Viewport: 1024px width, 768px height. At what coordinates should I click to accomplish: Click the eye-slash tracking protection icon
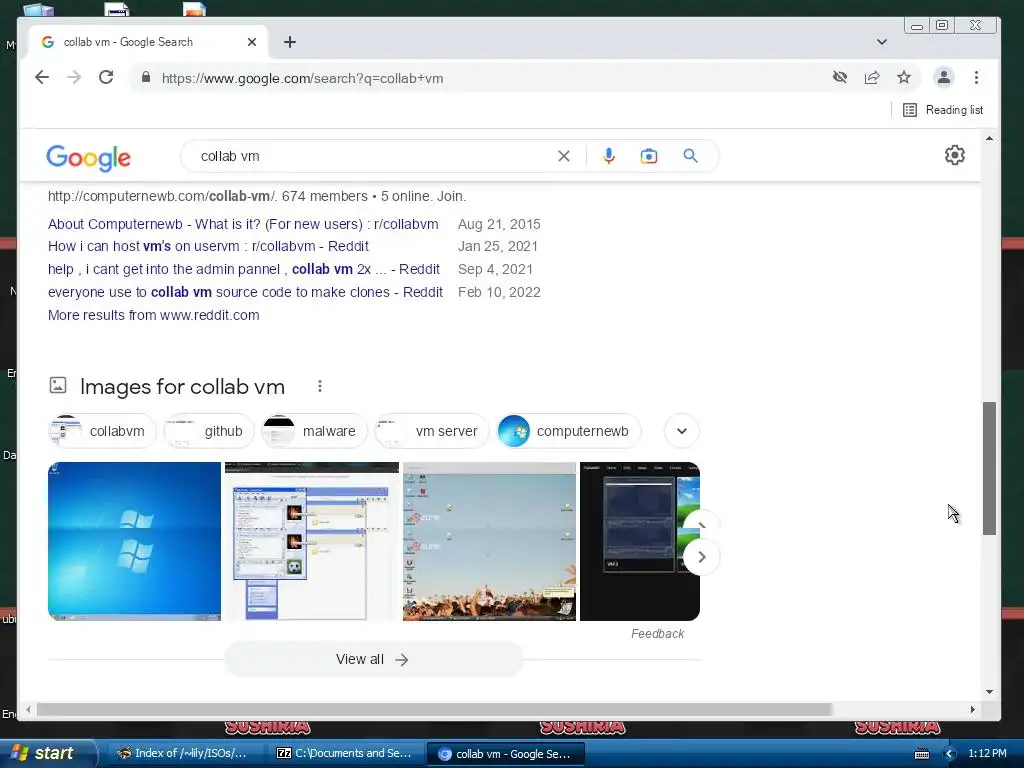[x=840, y=78]
